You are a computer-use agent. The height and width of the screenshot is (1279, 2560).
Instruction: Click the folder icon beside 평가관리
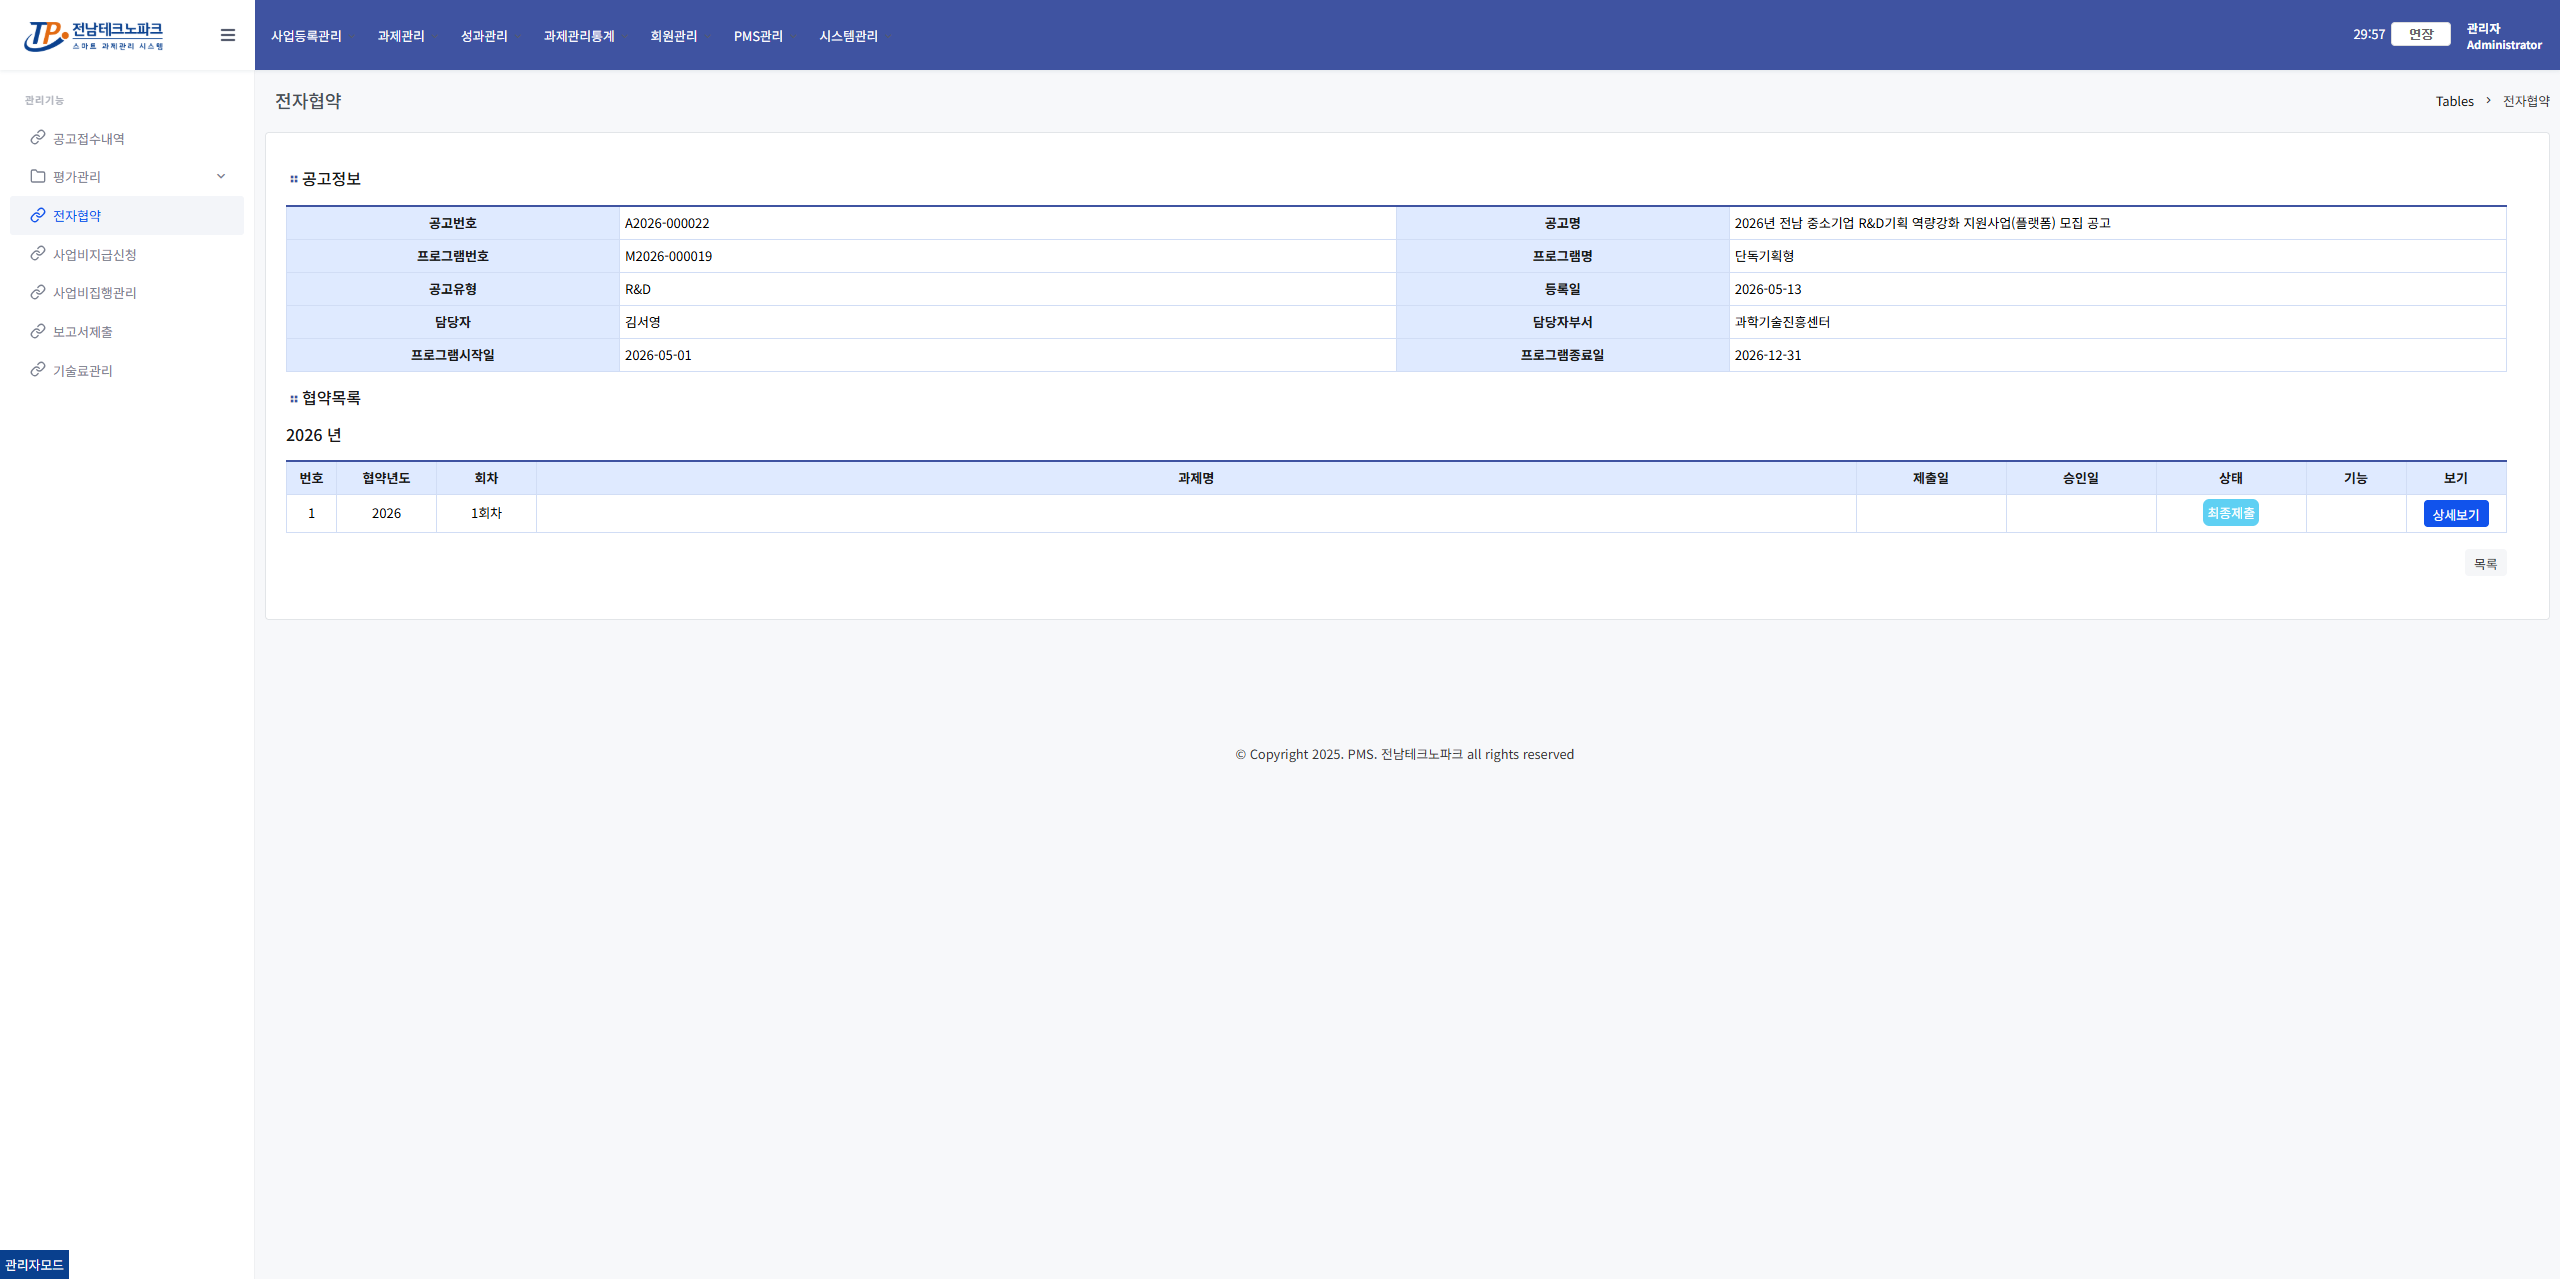38,176
